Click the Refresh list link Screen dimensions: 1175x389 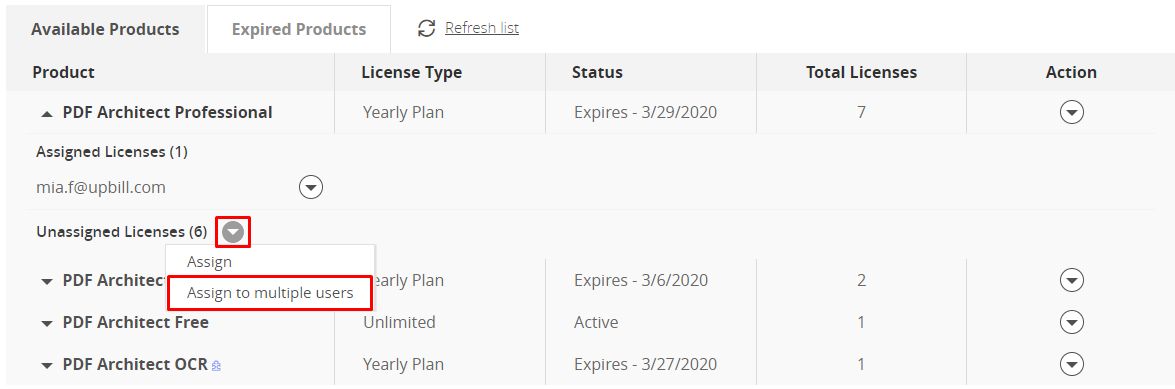(x=482, y=28)
